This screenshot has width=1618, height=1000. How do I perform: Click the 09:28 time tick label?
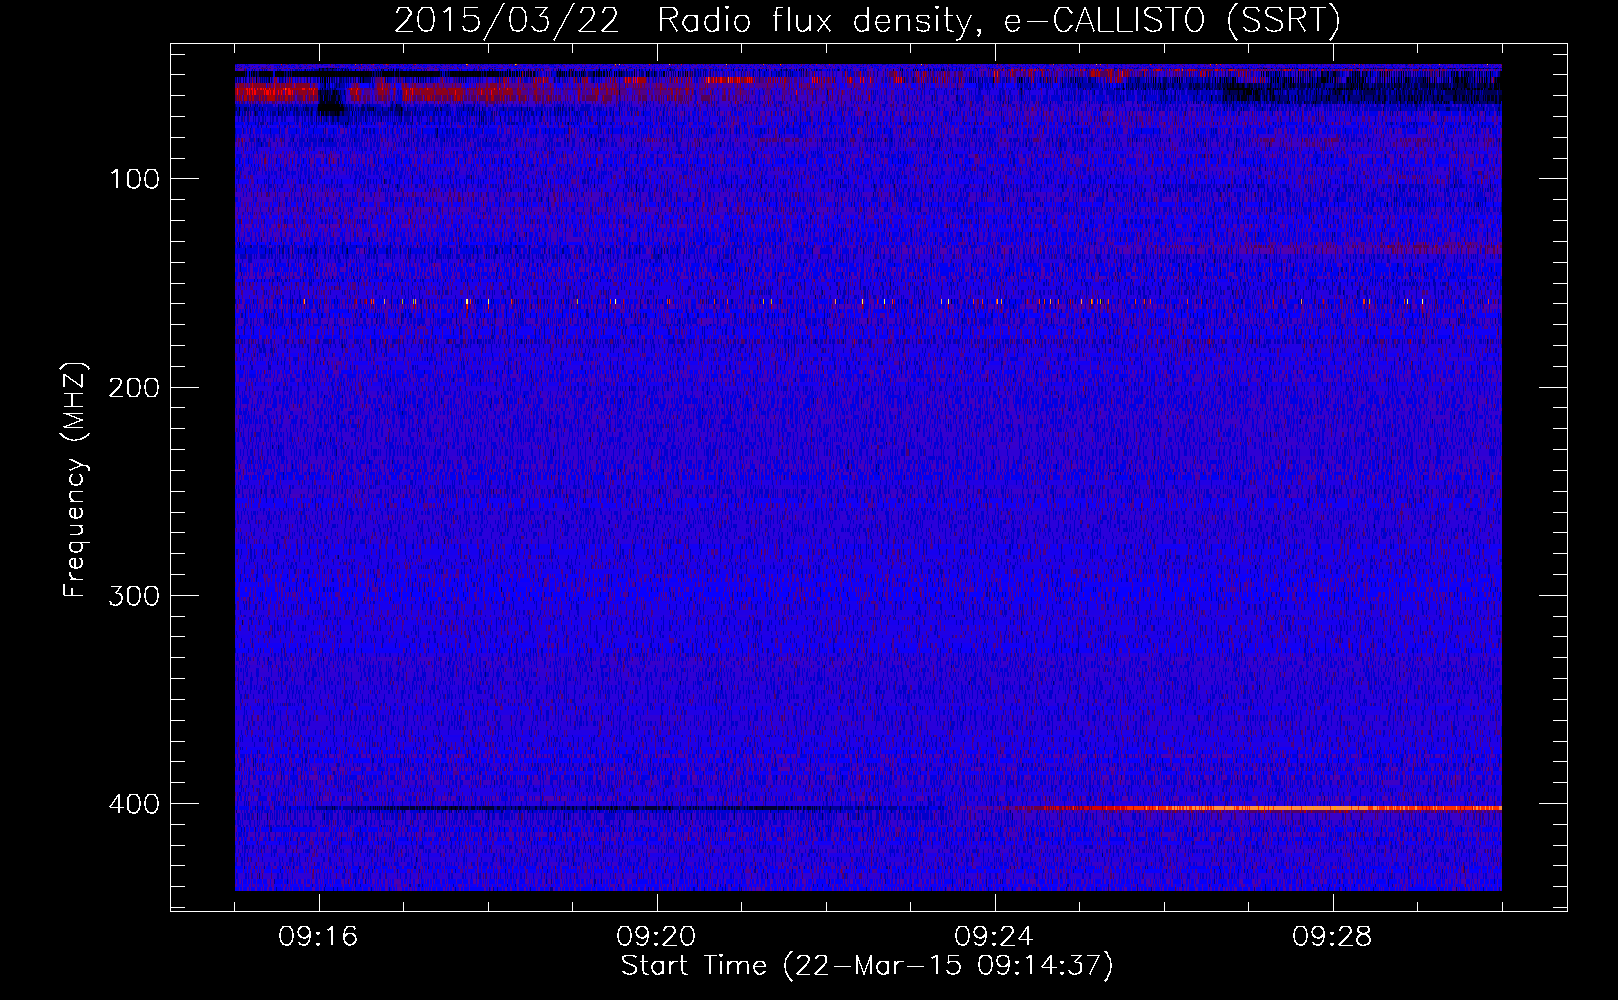tap(1332, 937)
